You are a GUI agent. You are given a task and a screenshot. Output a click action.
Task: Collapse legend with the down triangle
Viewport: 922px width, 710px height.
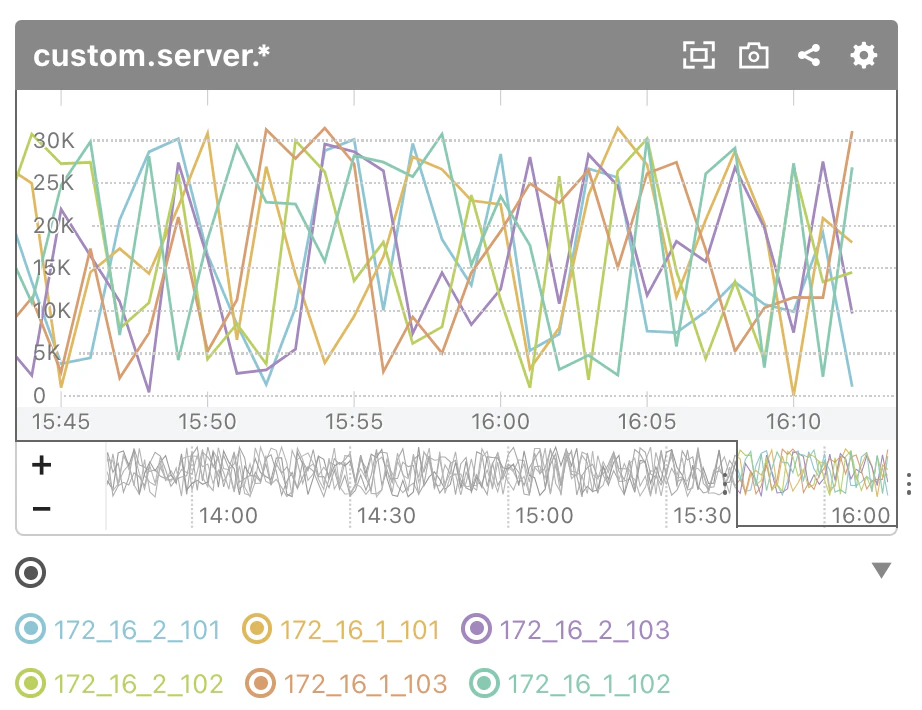(x=881, y=570)
